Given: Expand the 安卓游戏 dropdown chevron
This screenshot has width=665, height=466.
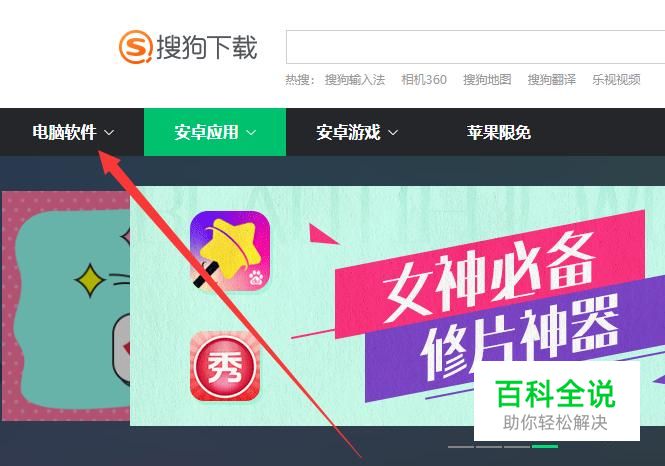Looking at the screenshot, I should [393, 132].
